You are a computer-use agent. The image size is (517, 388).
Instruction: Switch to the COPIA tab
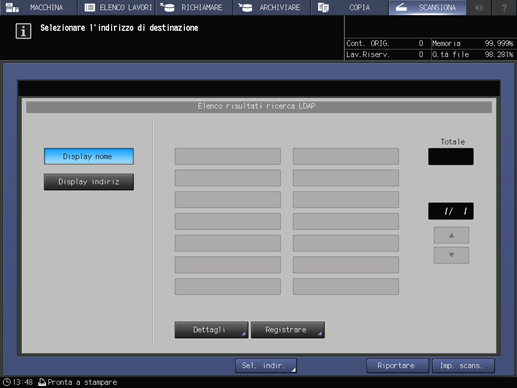pos(349,7)
